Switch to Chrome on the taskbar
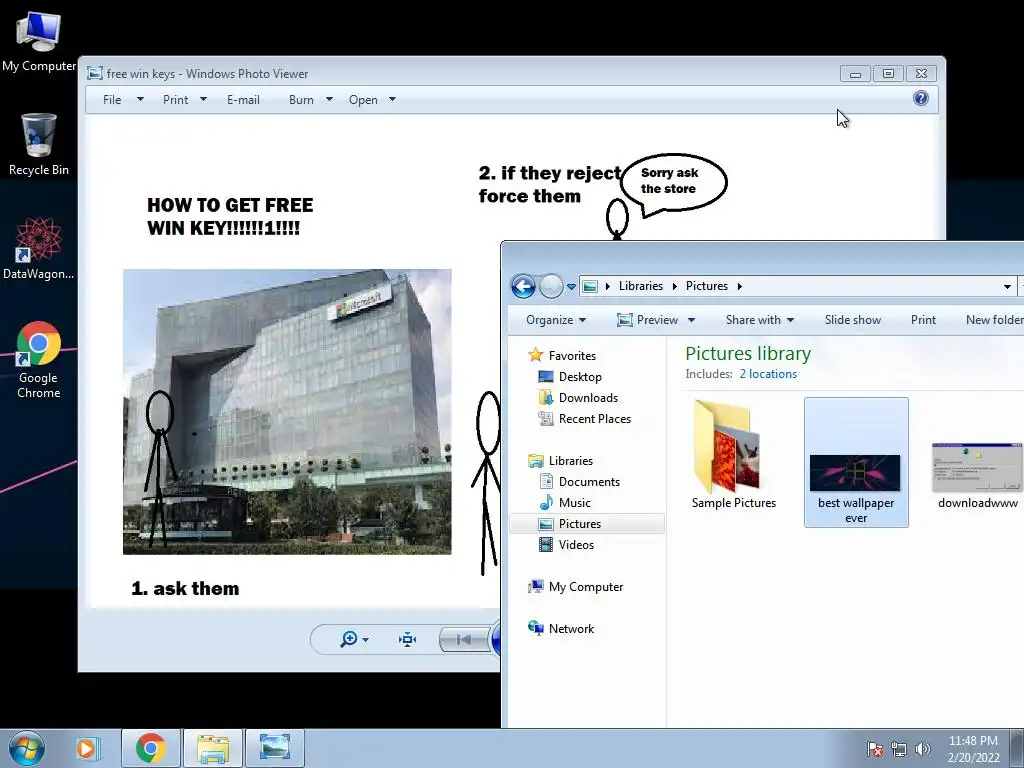 [x=150, y=748]
